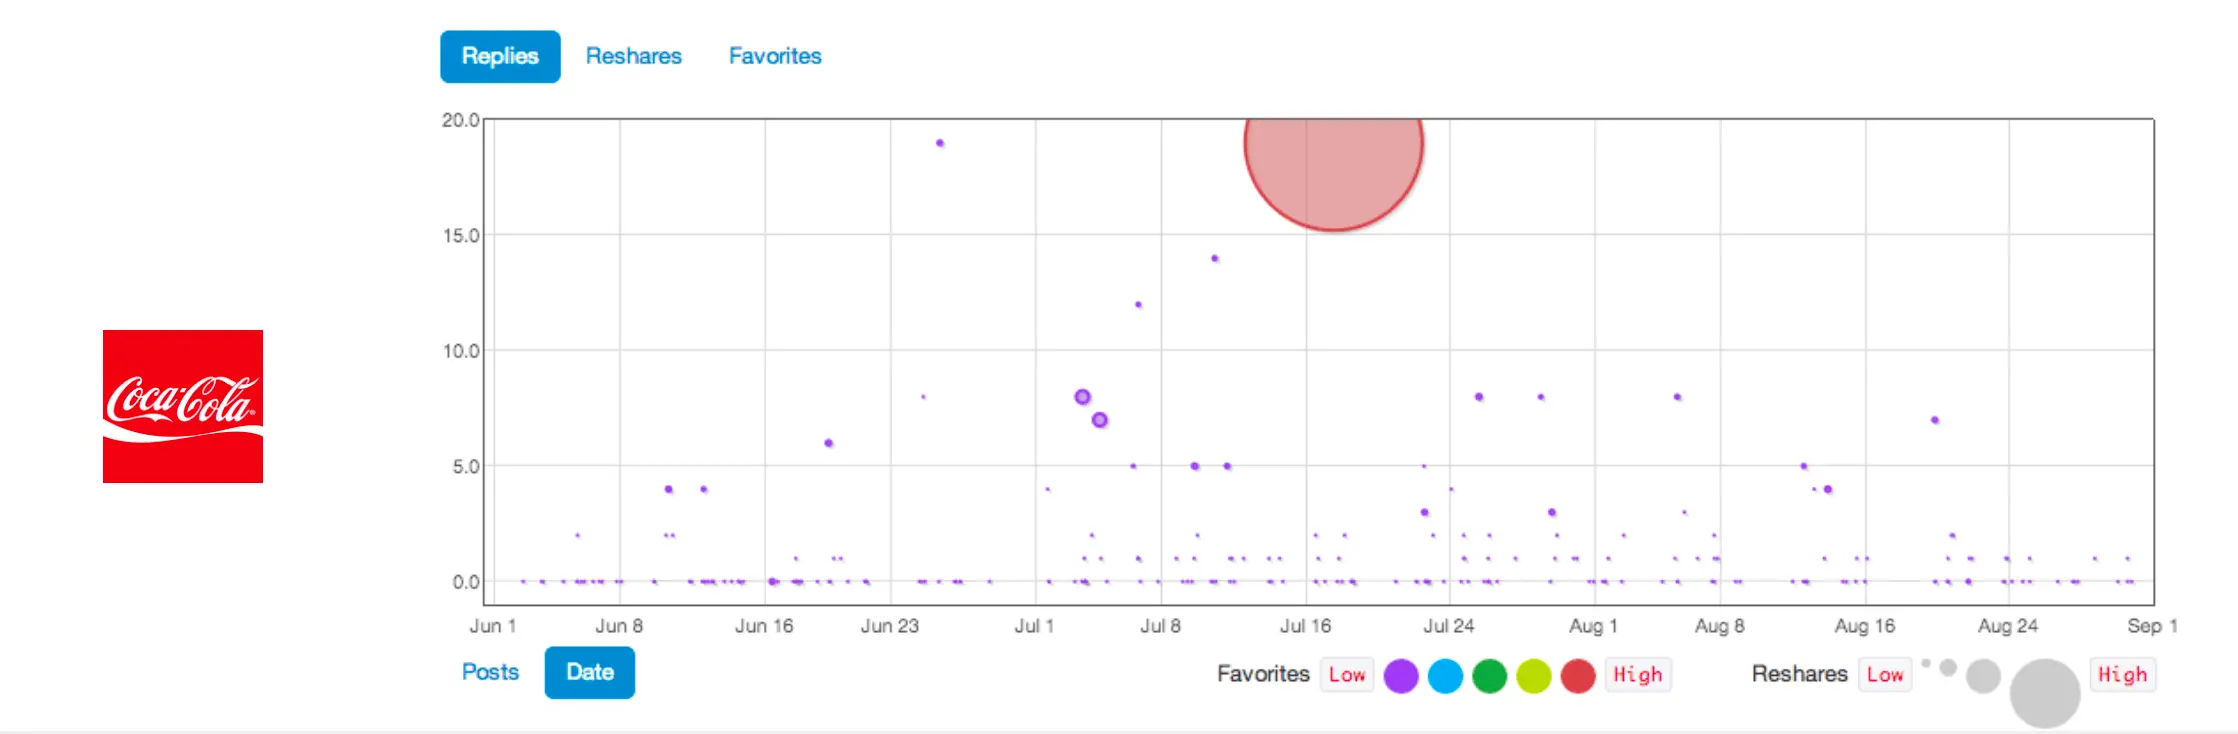The image size is (2238, 734).
Task: Click the second-largest gray Reshares circle
Action: tap(1983, 676)
